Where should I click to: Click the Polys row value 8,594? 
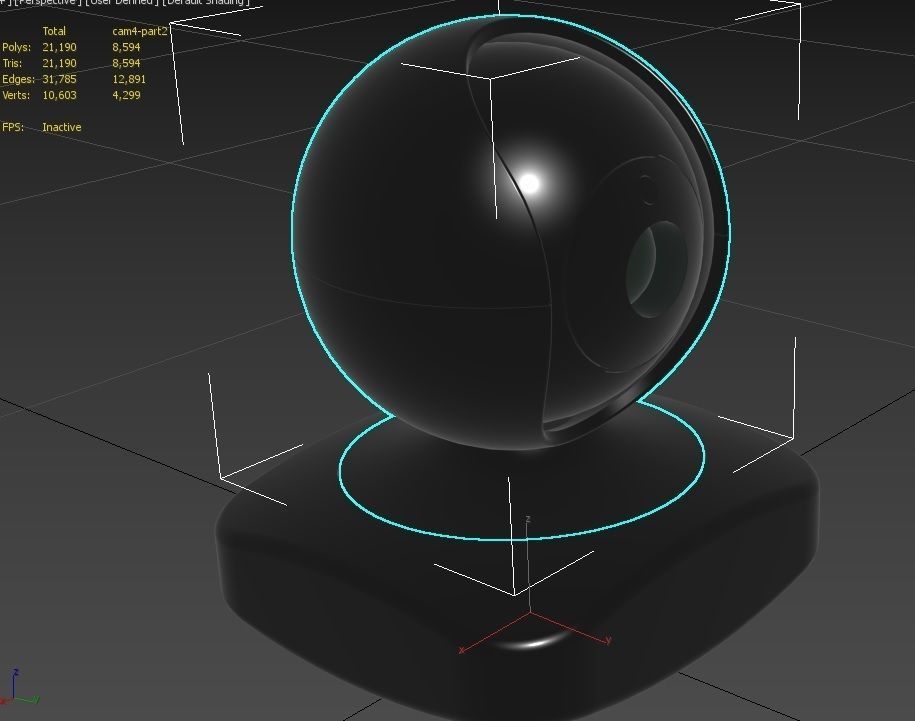(x=127, y=47)
